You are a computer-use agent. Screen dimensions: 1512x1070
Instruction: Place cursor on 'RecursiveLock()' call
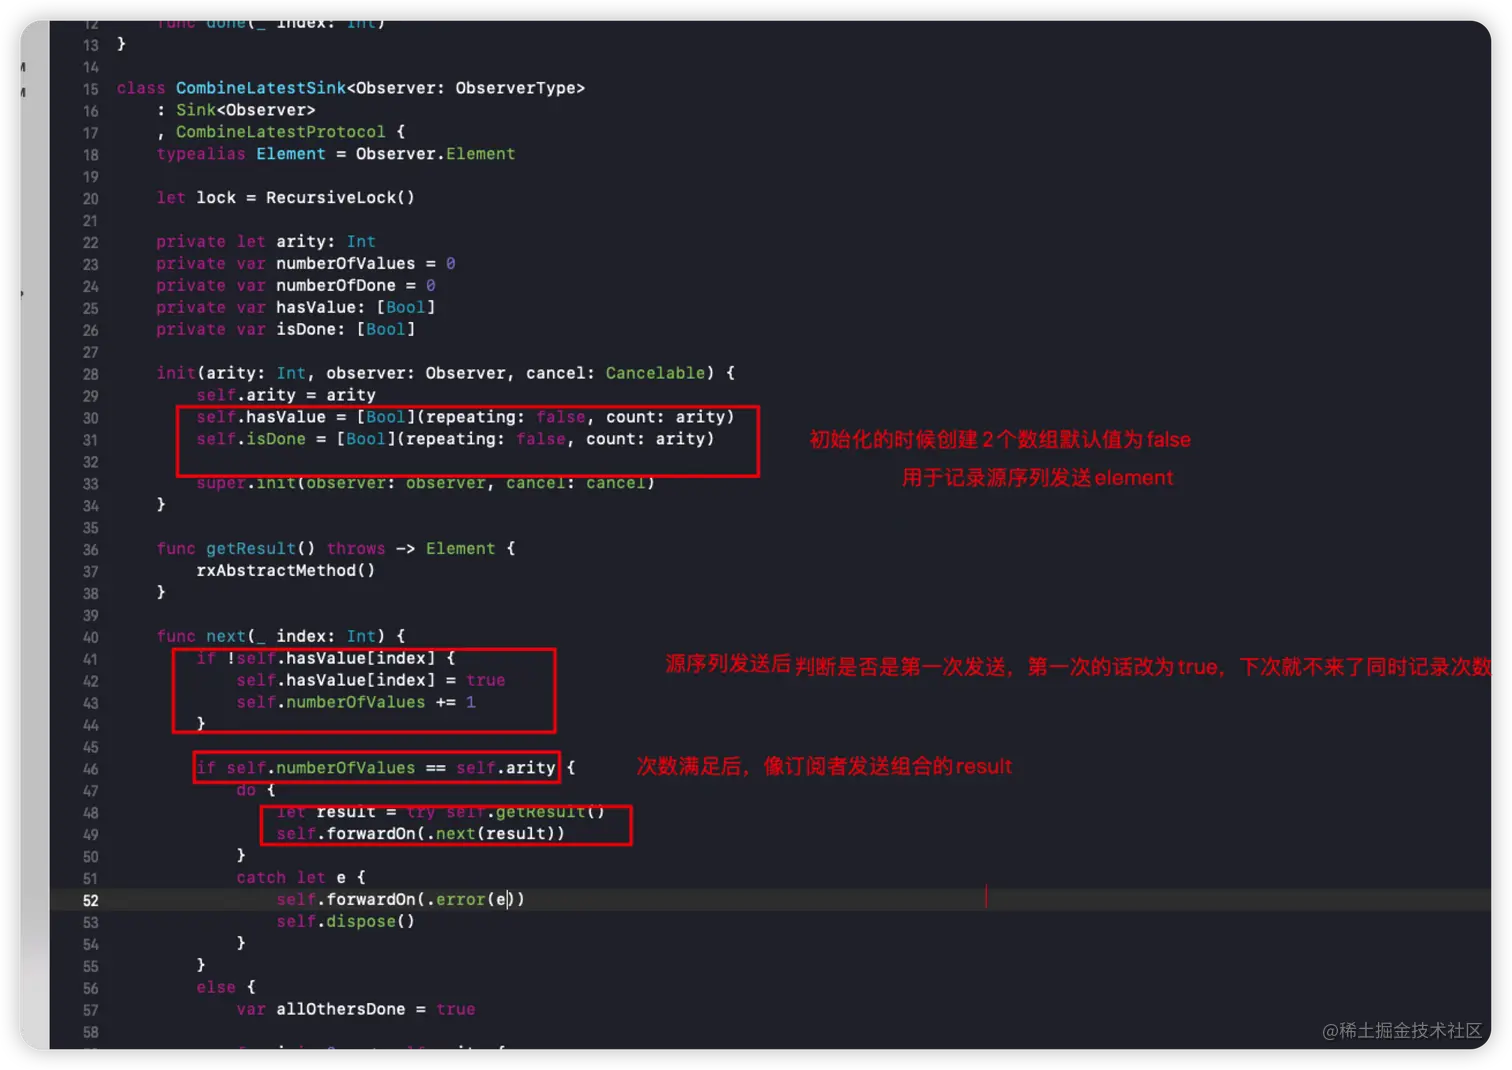coord(340,198)
